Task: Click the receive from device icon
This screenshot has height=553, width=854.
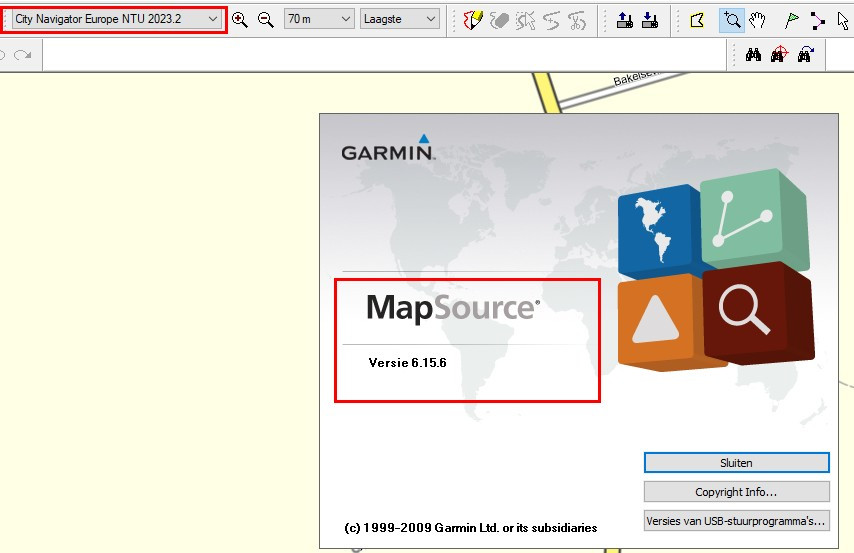Action: (x=650, y=21)
